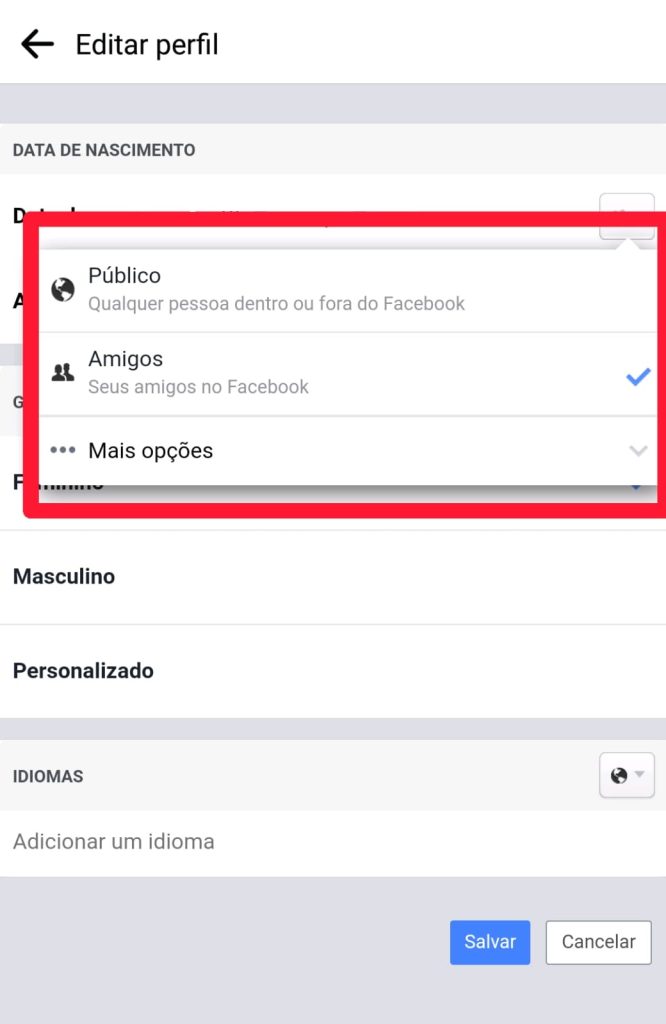The height and width of the screenshot is (1024, 666).
Task: Click the three dots icon for Mais opções
Action: pos(63,450)
